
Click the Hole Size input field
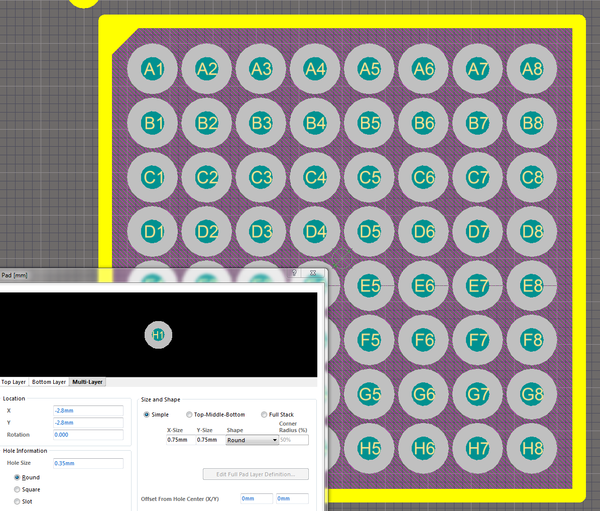pos(88,463)
